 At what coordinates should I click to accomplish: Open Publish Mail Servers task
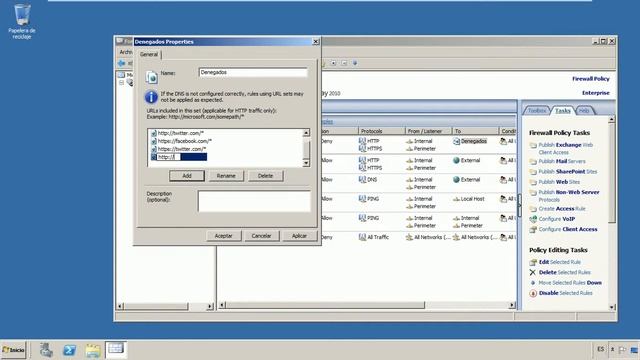click(562, 161)
